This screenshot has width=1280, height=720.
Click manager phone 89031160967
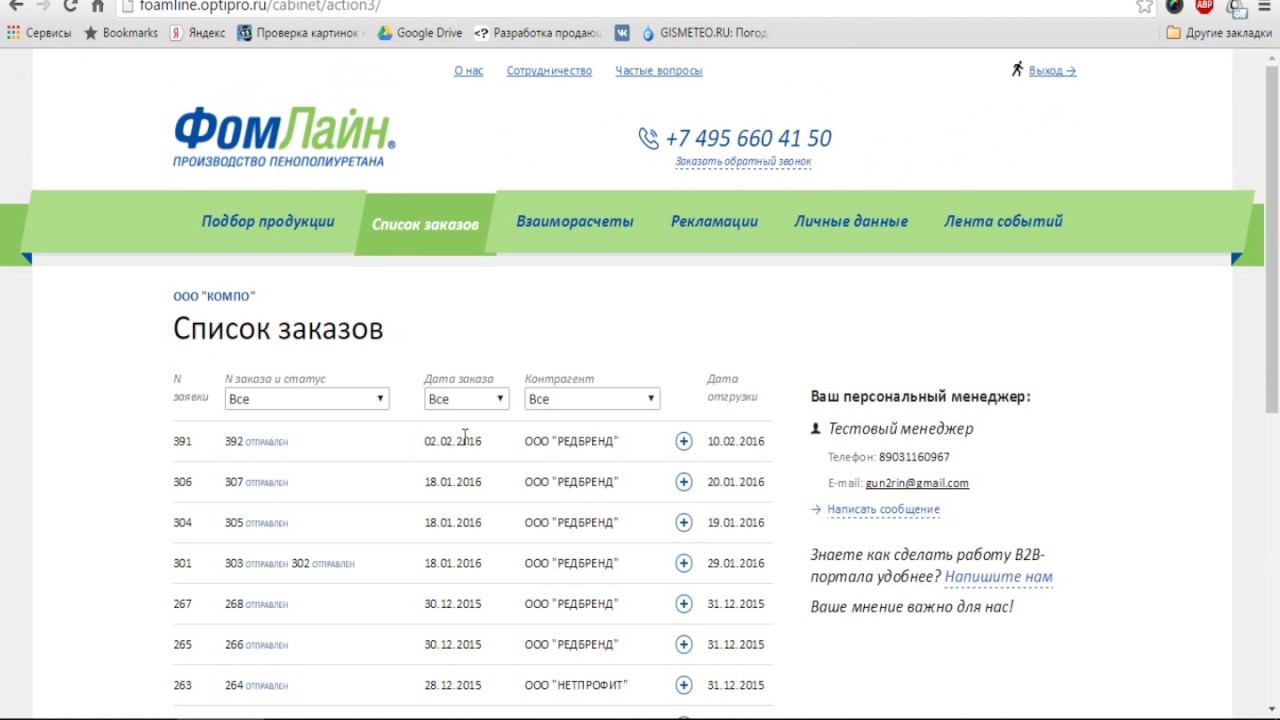914,457
